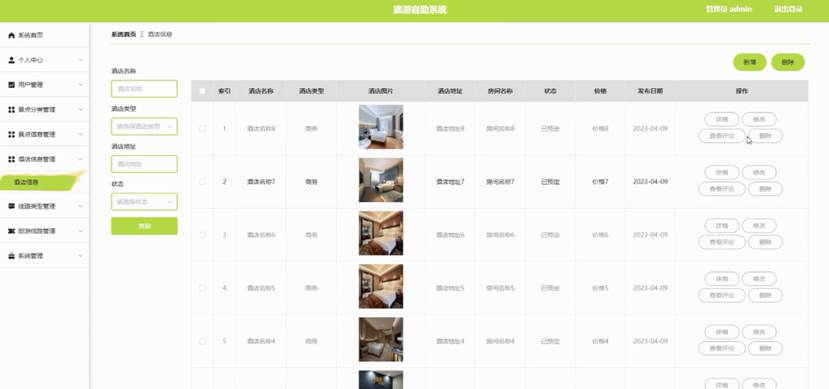This screenshot has width=829, height=389.
Task: Expand the 个人中心 menu chevron
Action: click(80, 60)
